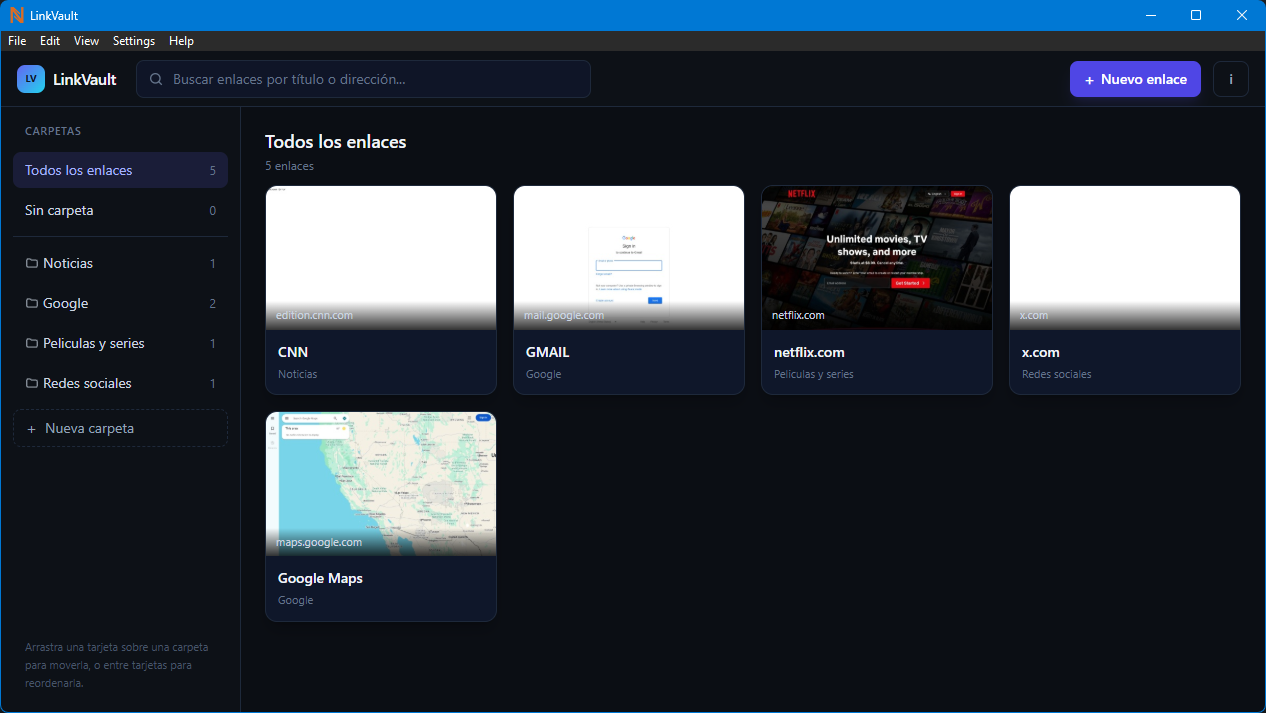Click the search magnifier icon
The width and height of the screenshot is (1266, 713).
(x=156, y=79)
